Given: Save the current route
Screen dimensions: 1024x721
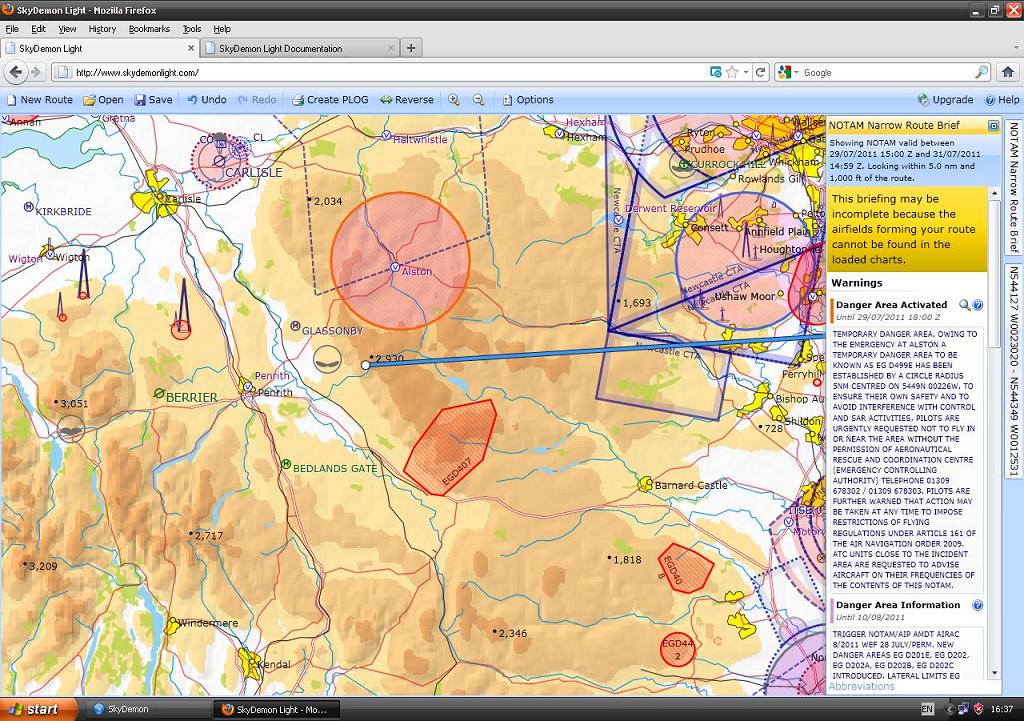Looking at the screenshot, I should (153, 100).
